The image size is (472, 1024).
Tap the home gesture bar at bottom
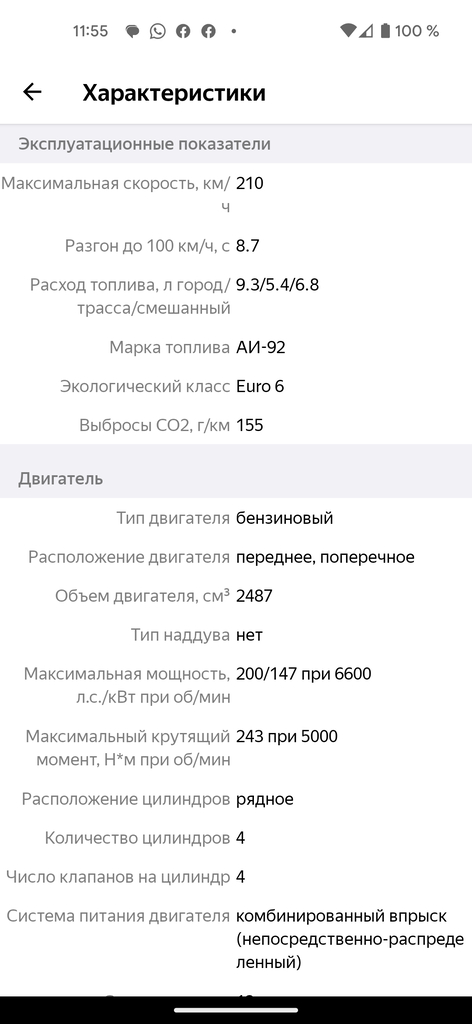click(236, 1010)
